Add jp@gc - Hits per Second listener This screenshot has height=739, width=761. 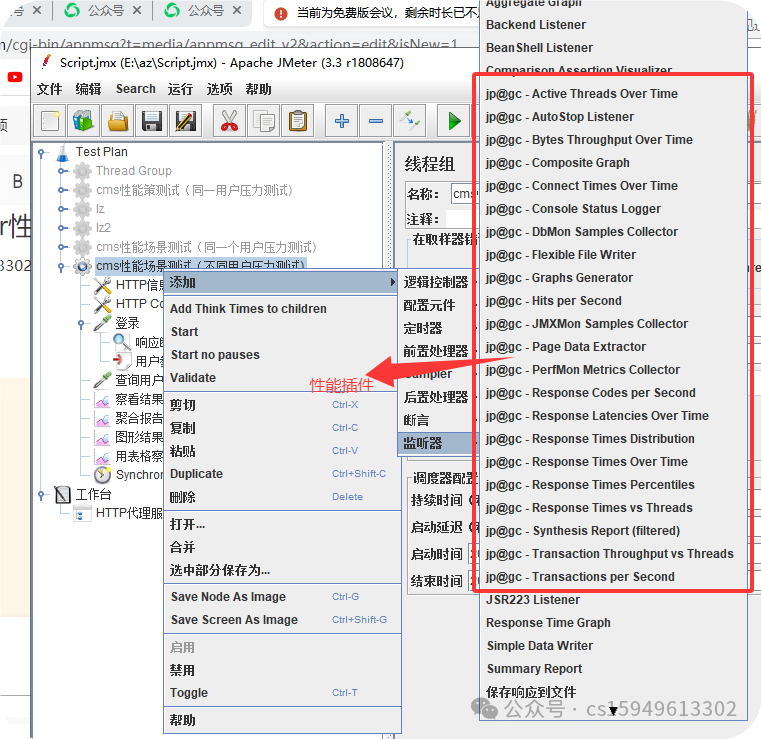pos(612,301)
